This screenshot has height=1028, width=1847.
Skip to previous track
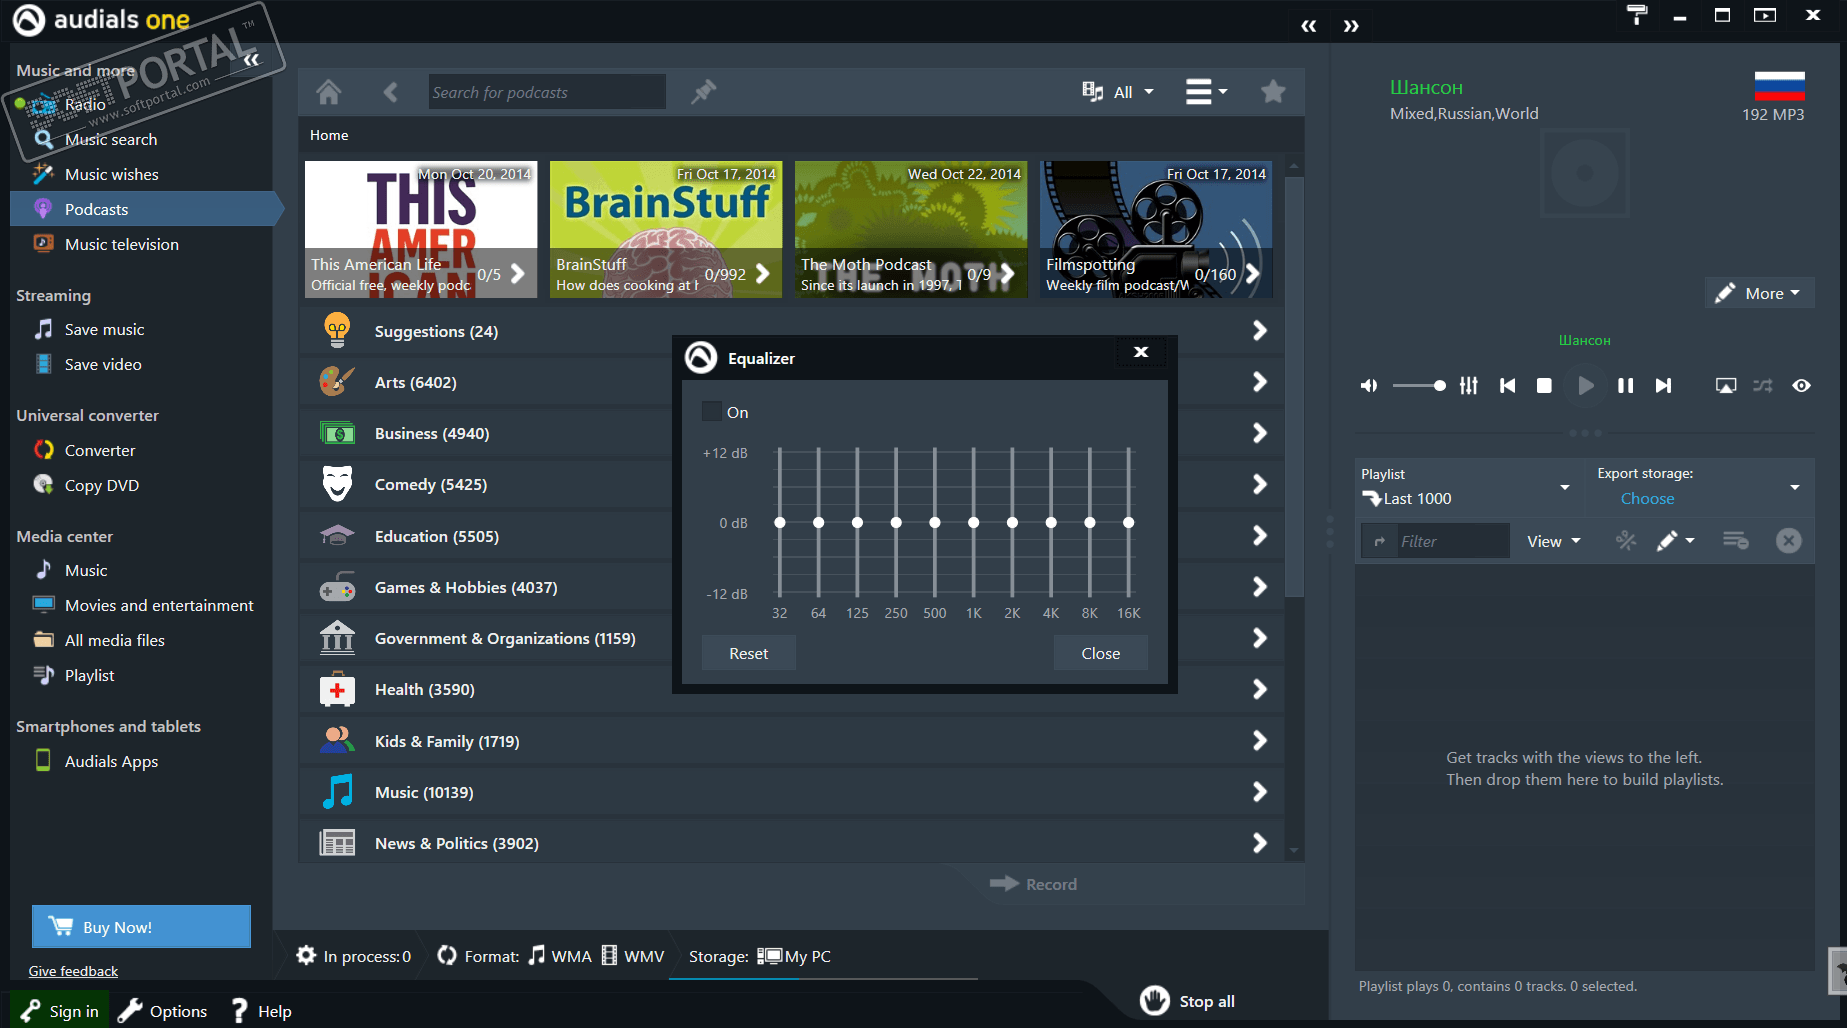[x=1507, y=385]
